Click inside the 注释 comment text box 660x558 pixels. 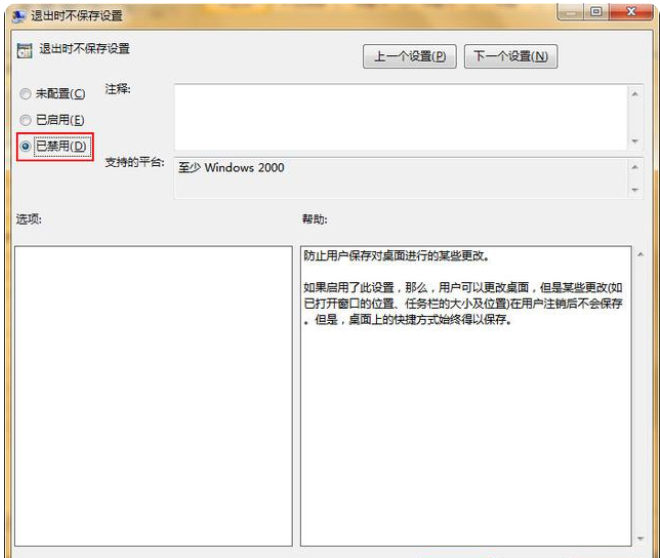(x=400, y=115)
